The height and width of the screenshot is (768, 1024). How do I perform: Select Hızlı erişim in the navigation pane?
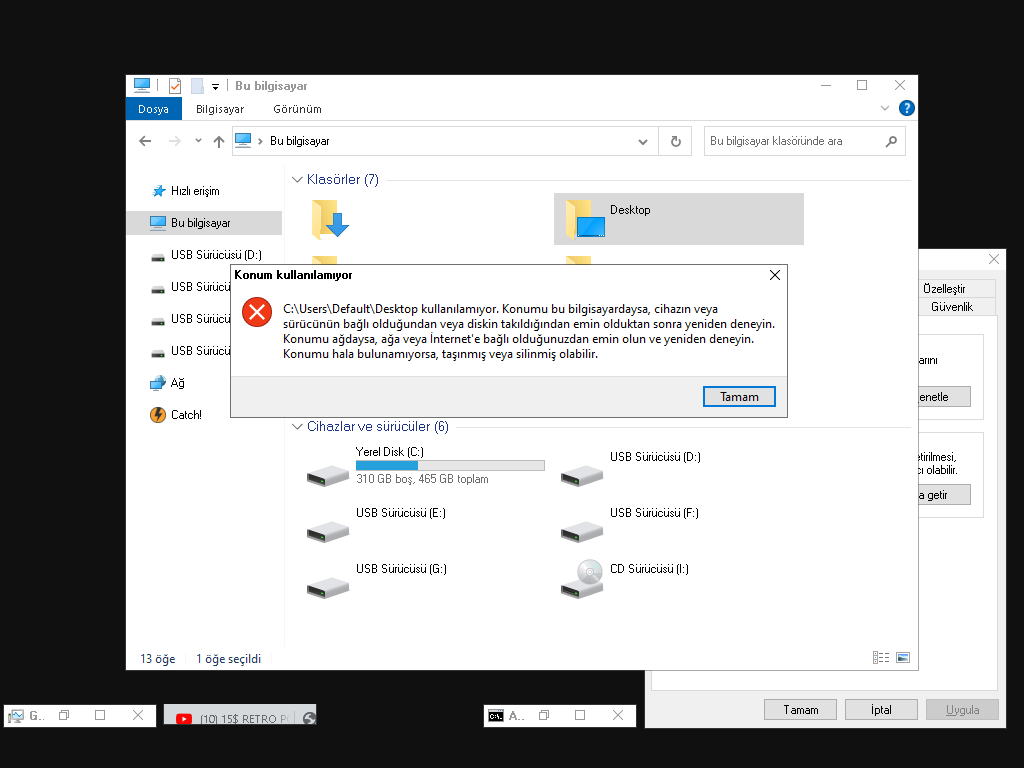195,191
